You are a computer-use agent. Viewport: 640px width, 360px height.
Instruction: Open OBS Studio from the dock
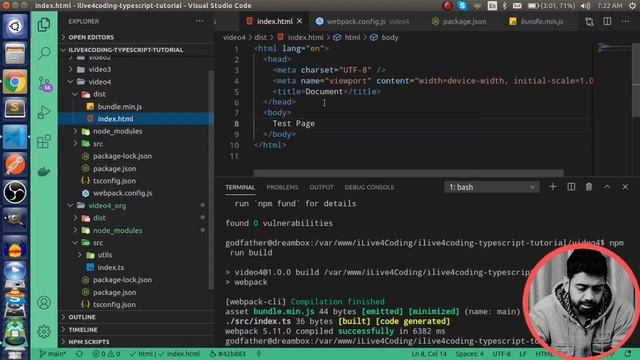(x=15, y=192)
